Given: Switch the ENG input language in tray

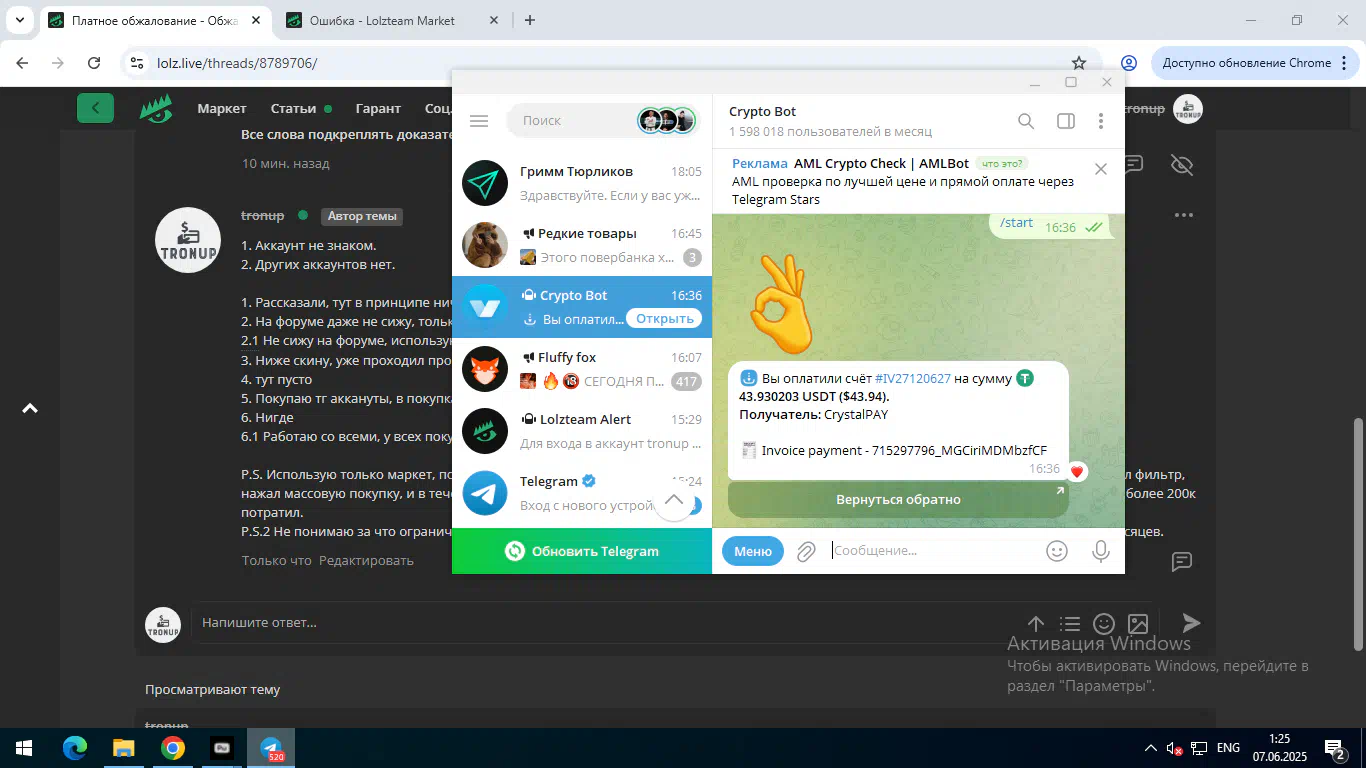Looking at the screenshot, I should [1228, 748].
